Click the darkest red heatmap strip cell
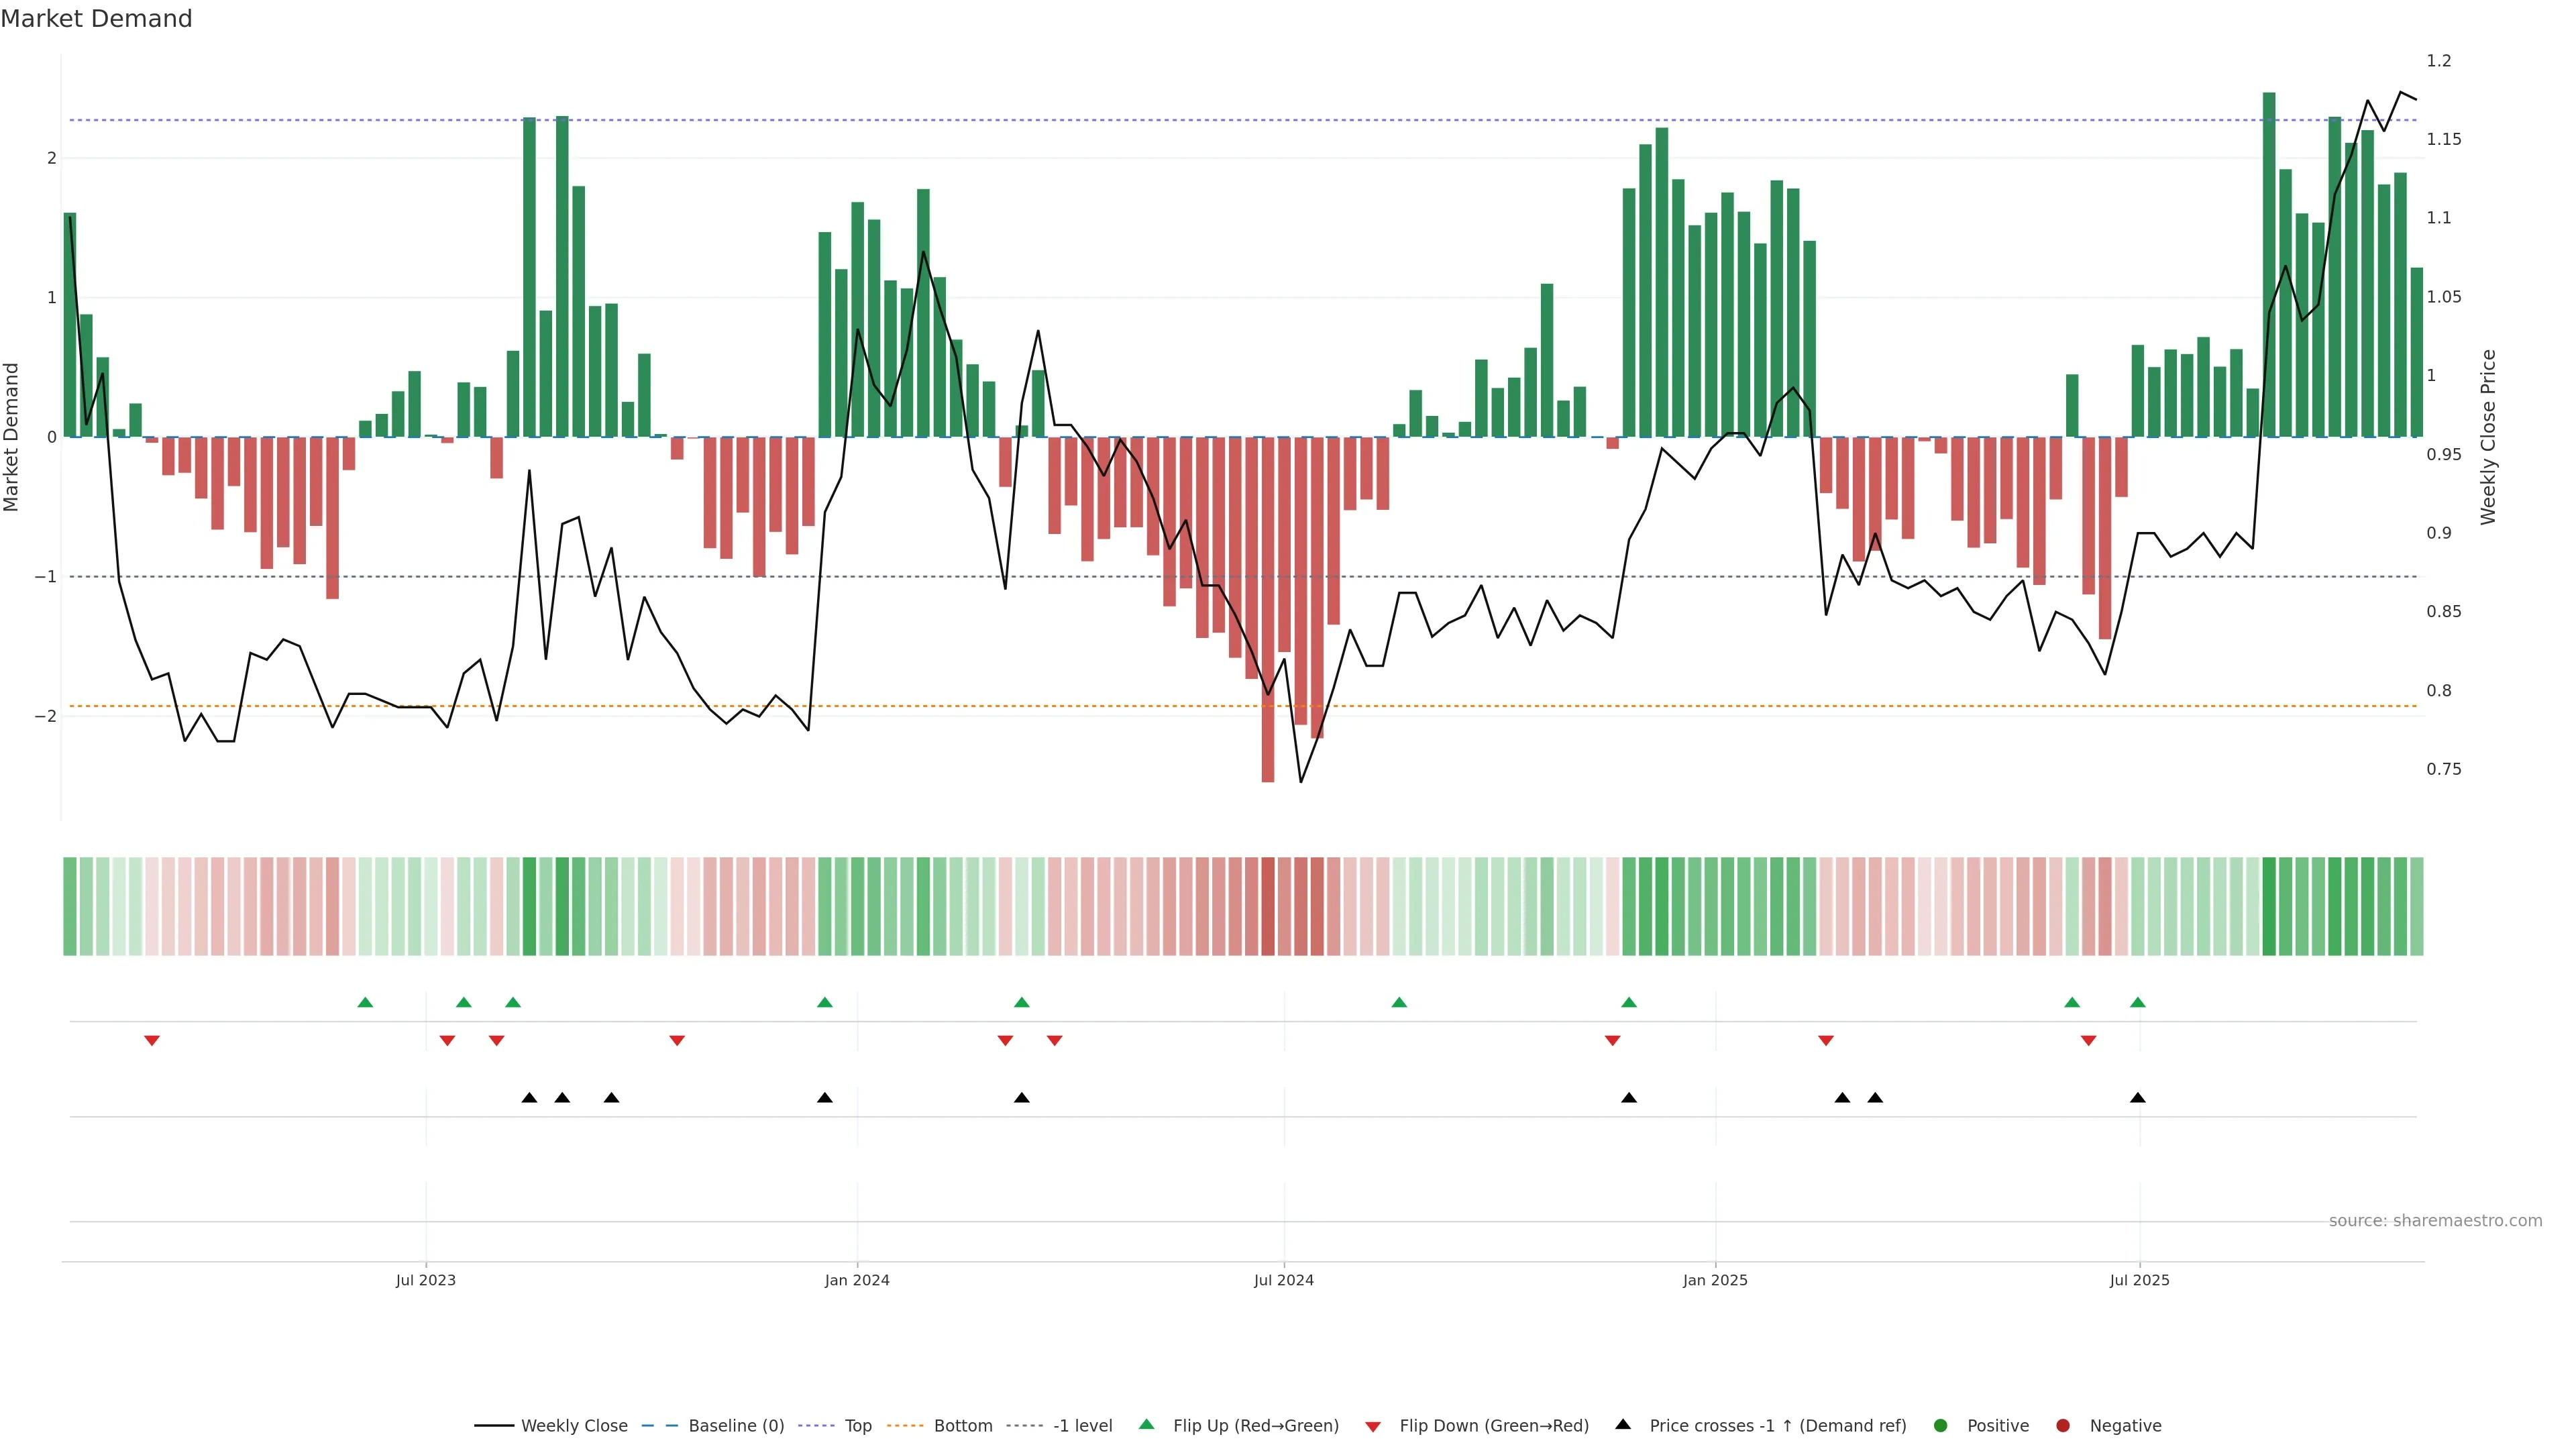 (1267, 906)
